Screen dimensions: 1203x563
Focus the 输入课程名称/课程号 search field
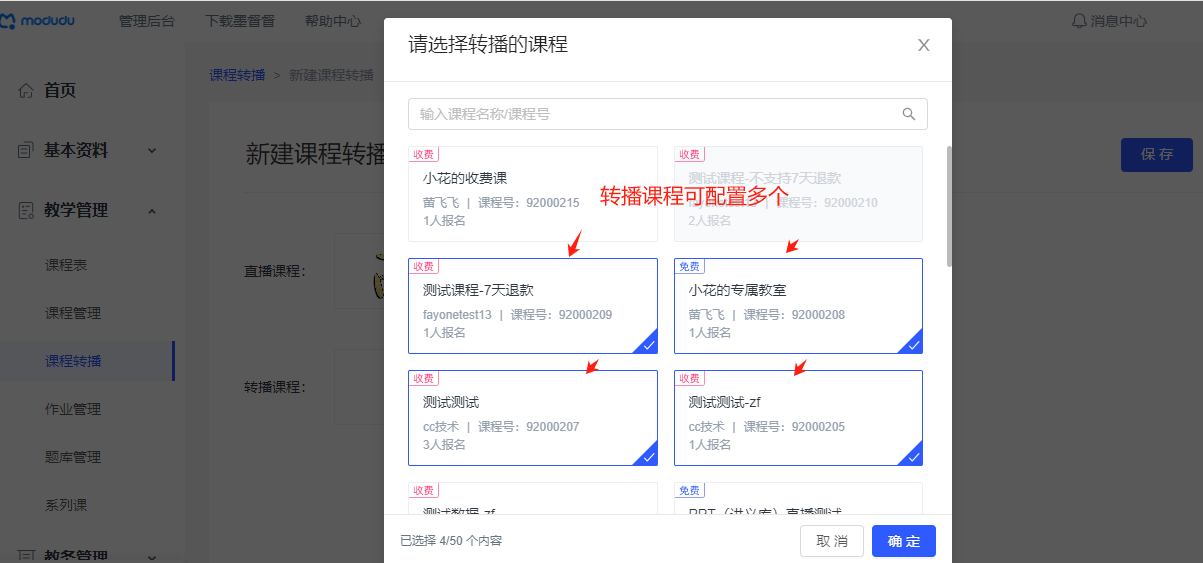pyautogui.click(x=668, y=114)
